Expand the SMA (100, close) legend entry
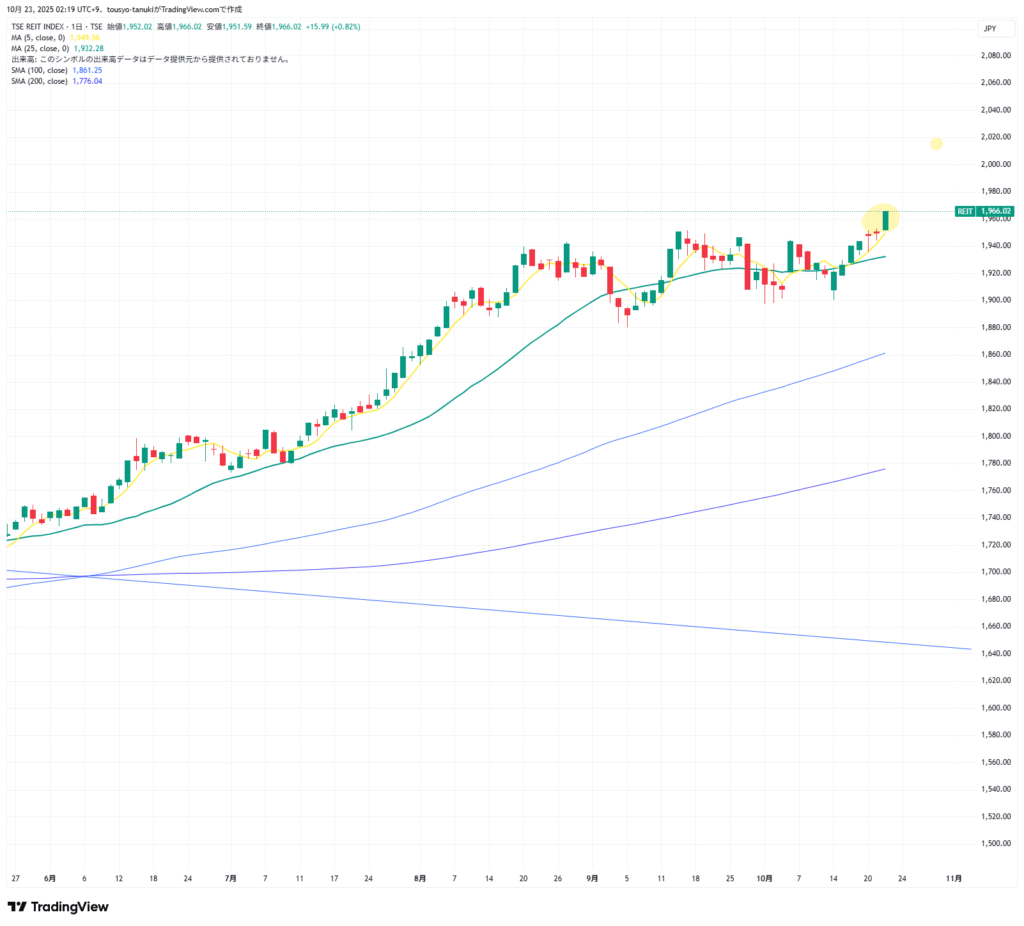The height and width of the screenshot is (926, 1024). point(40,70)
